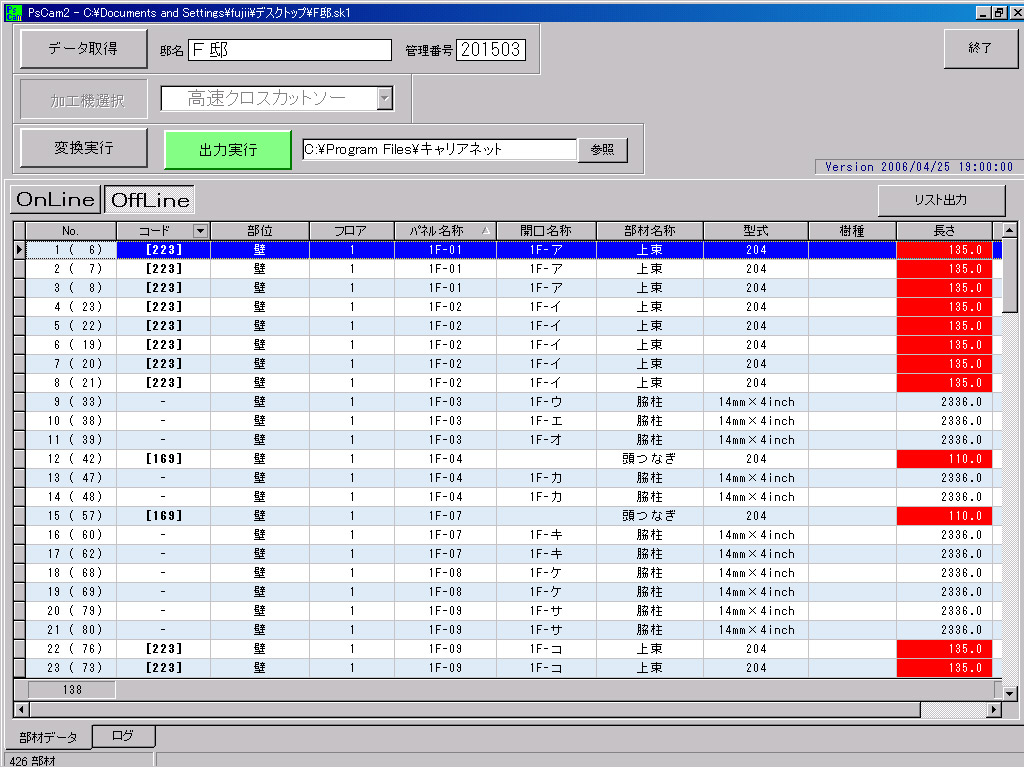The height and width of the screenshot is (768, 1024).
Task: Click the vertical scrollbar up arrow
Action: 1009,231
